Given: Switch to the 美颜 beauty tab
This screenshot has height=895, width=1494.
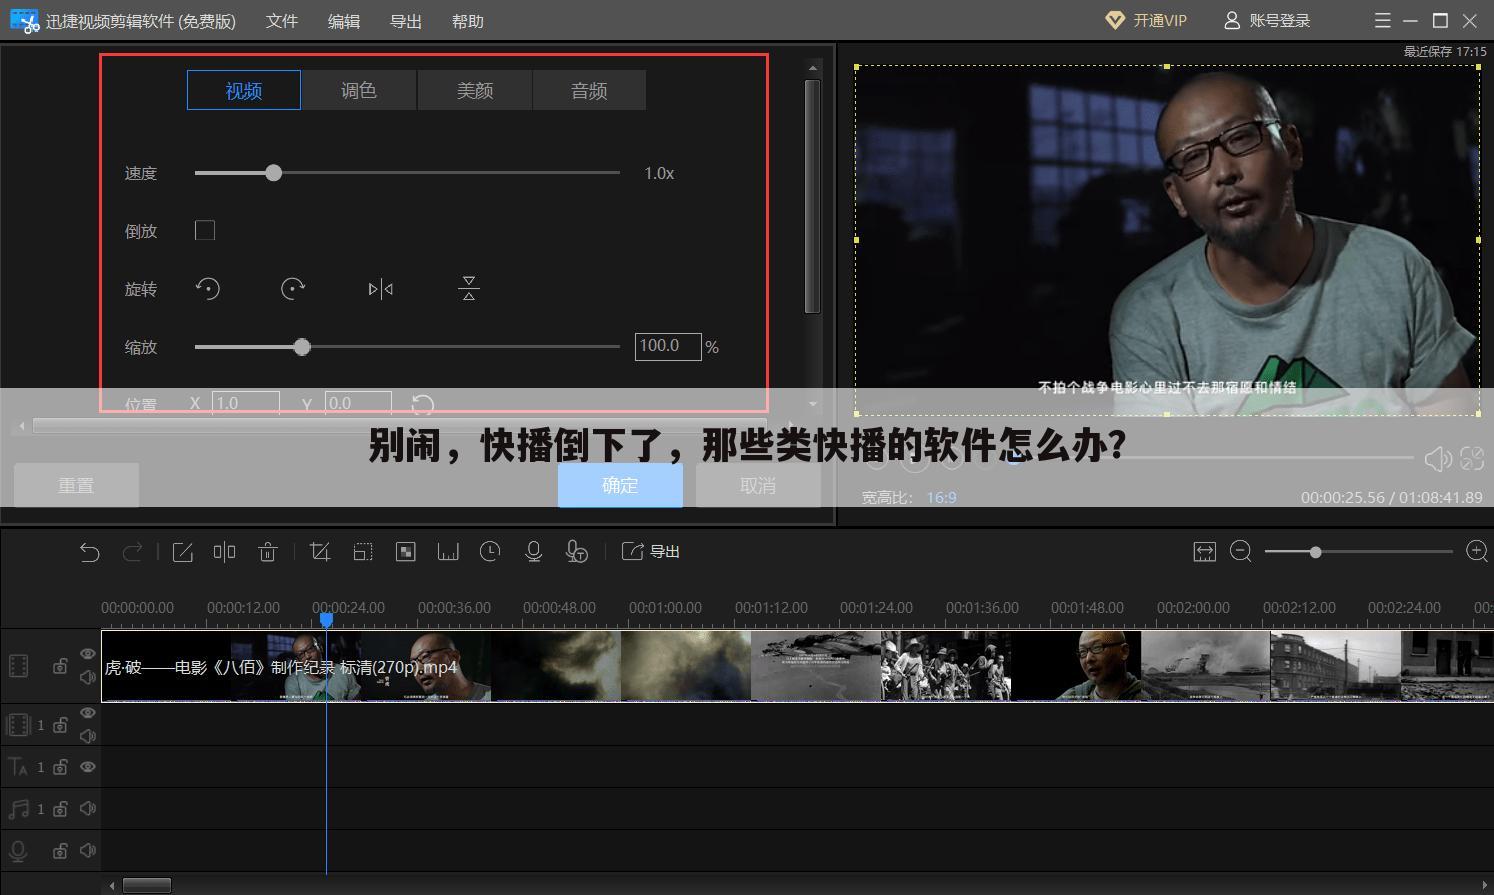Looking at the screenshot, I should point(475,90).
